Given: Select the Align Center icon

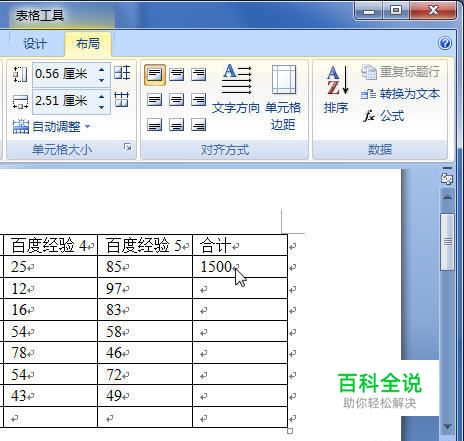Looking at the screenshot, I should tap(176, 100).
